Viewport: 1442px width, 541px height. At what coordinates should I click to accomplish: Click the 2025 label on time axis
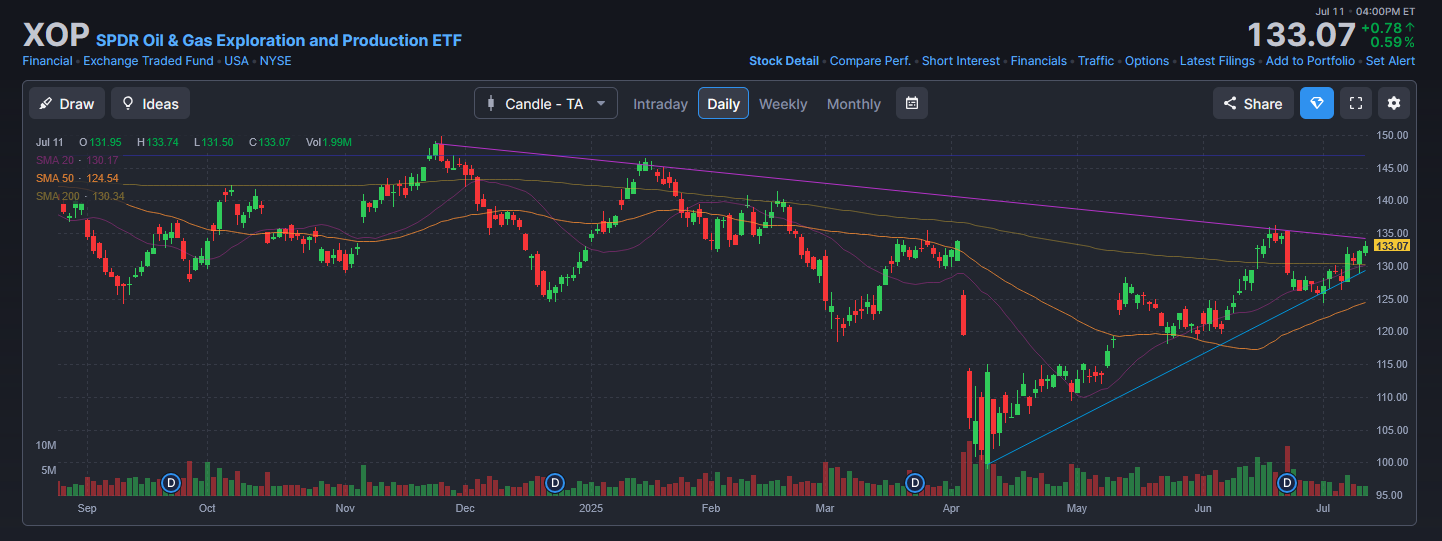click(x=593, y=508)
